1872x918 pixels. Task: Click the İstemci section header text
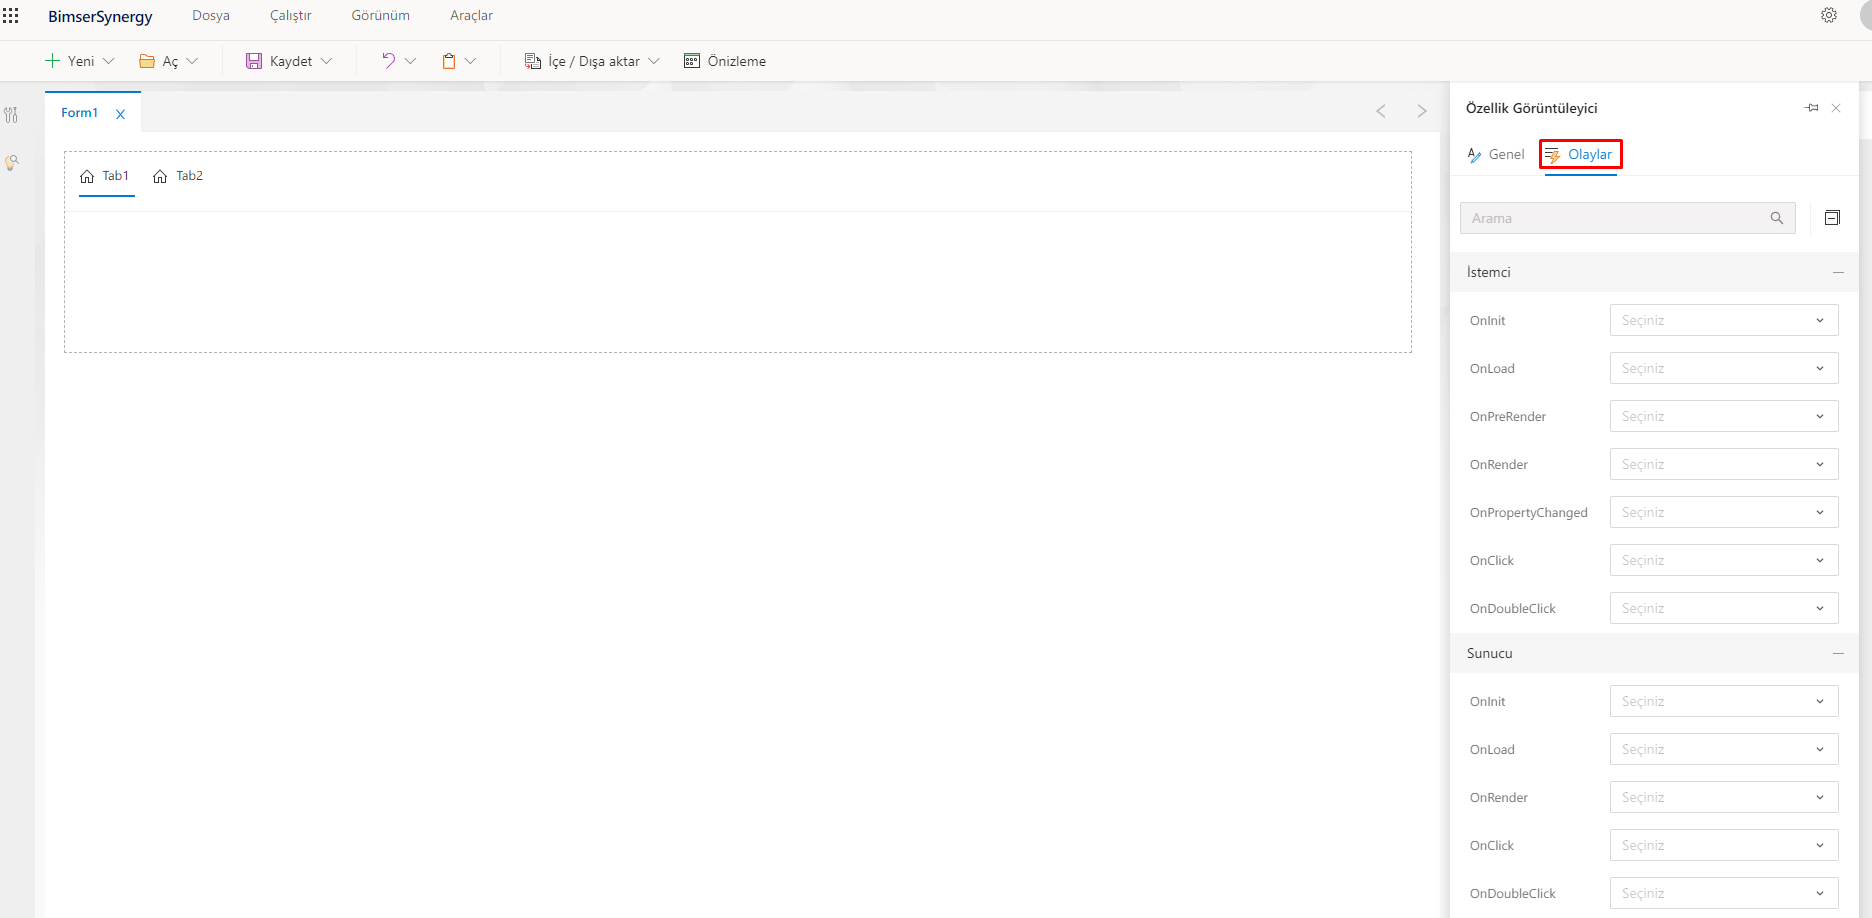[x=1489, y=272]
